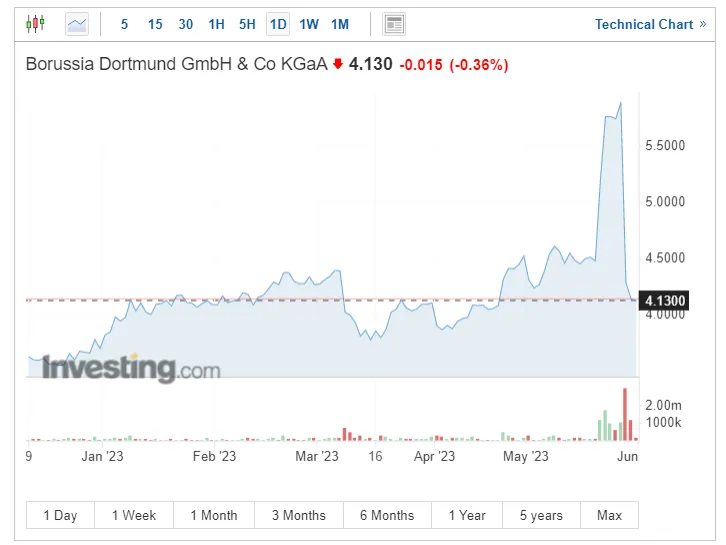Click the (-0.36%) percent change
This screenshot has height=545, width=726.
479,65
